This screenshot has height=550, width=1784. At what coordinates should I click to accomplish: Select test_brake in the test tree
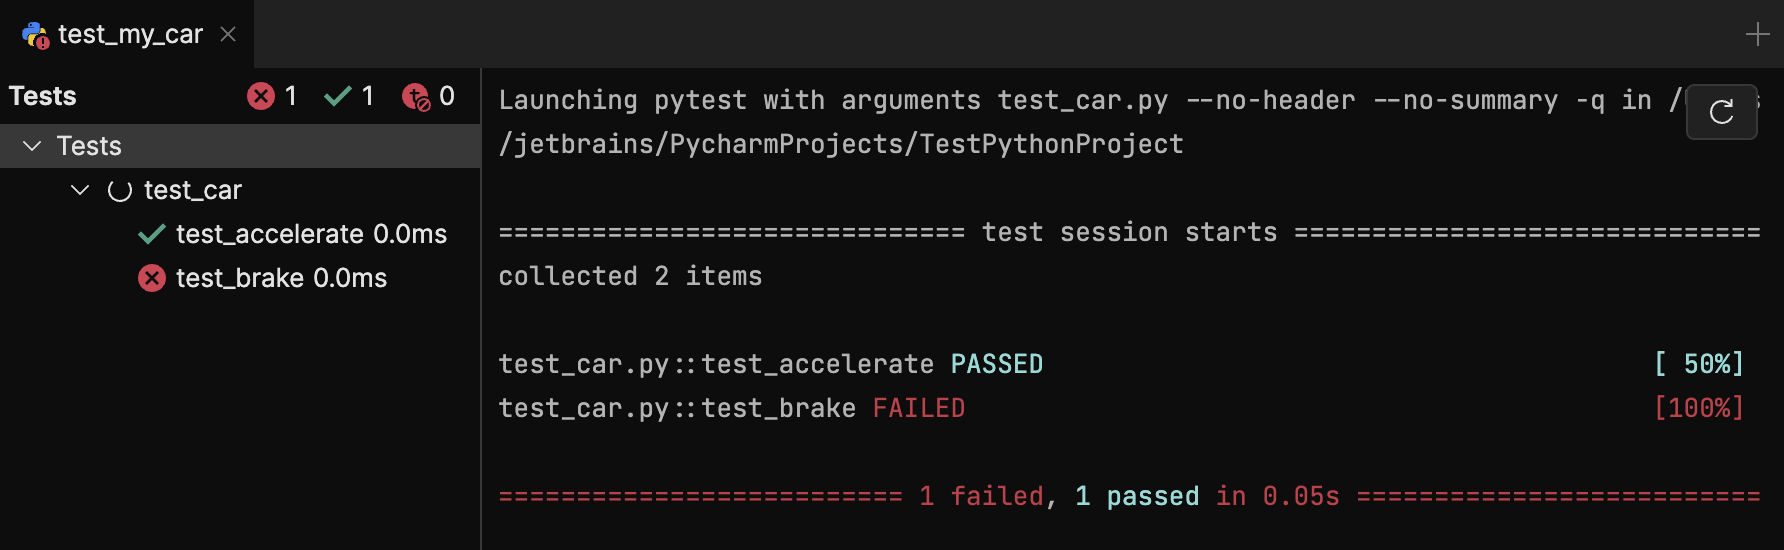point(281,278)
